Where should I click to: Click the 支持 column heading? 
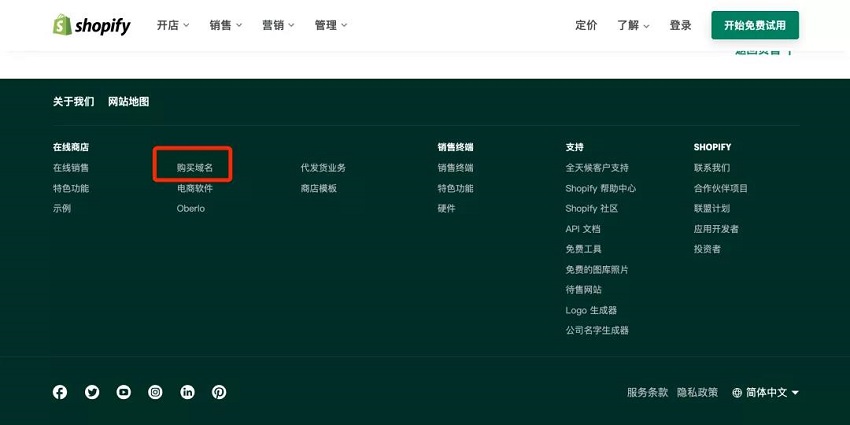tap(575, 147)
